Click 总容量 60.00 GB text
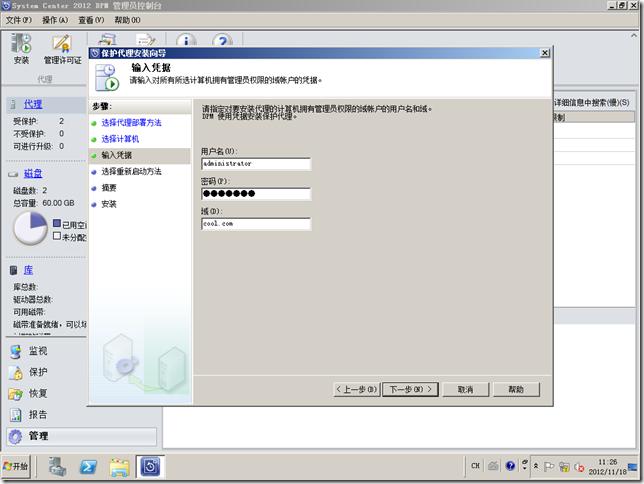The width and height of the screenshot is (644, 484). point(44,203)
